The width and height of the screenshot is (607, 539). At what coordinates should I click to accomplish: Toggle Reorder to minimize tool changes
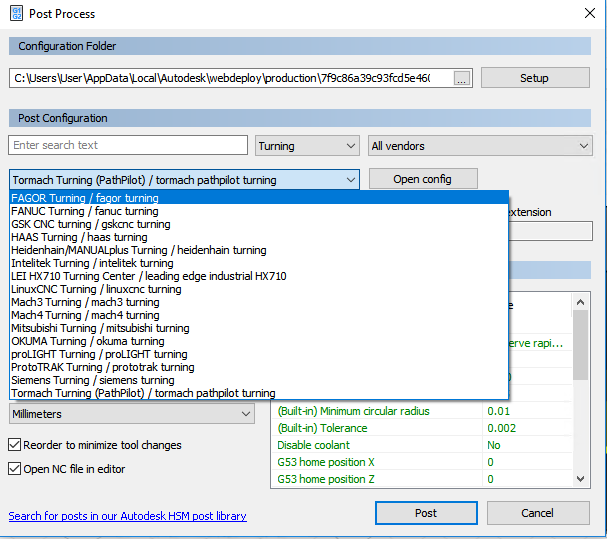[95, 445]
